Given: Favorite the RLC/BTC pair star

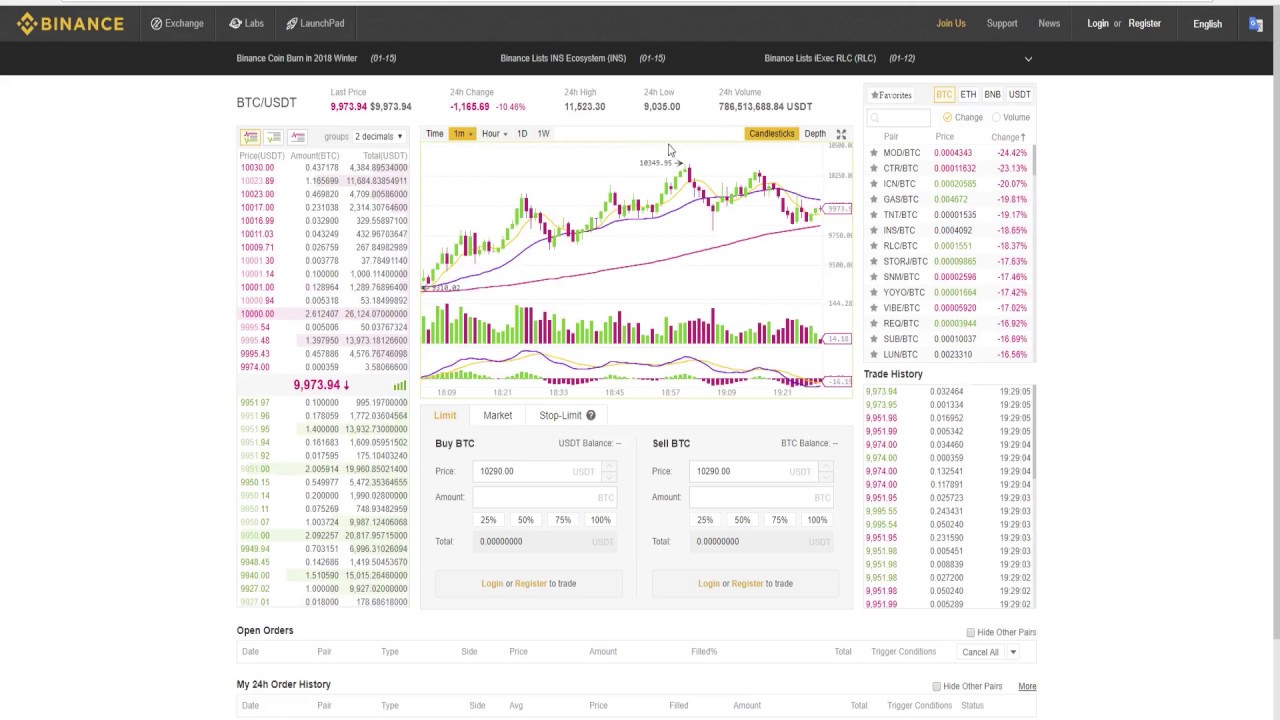Looking at the screenshot, I should pos(874,246).
